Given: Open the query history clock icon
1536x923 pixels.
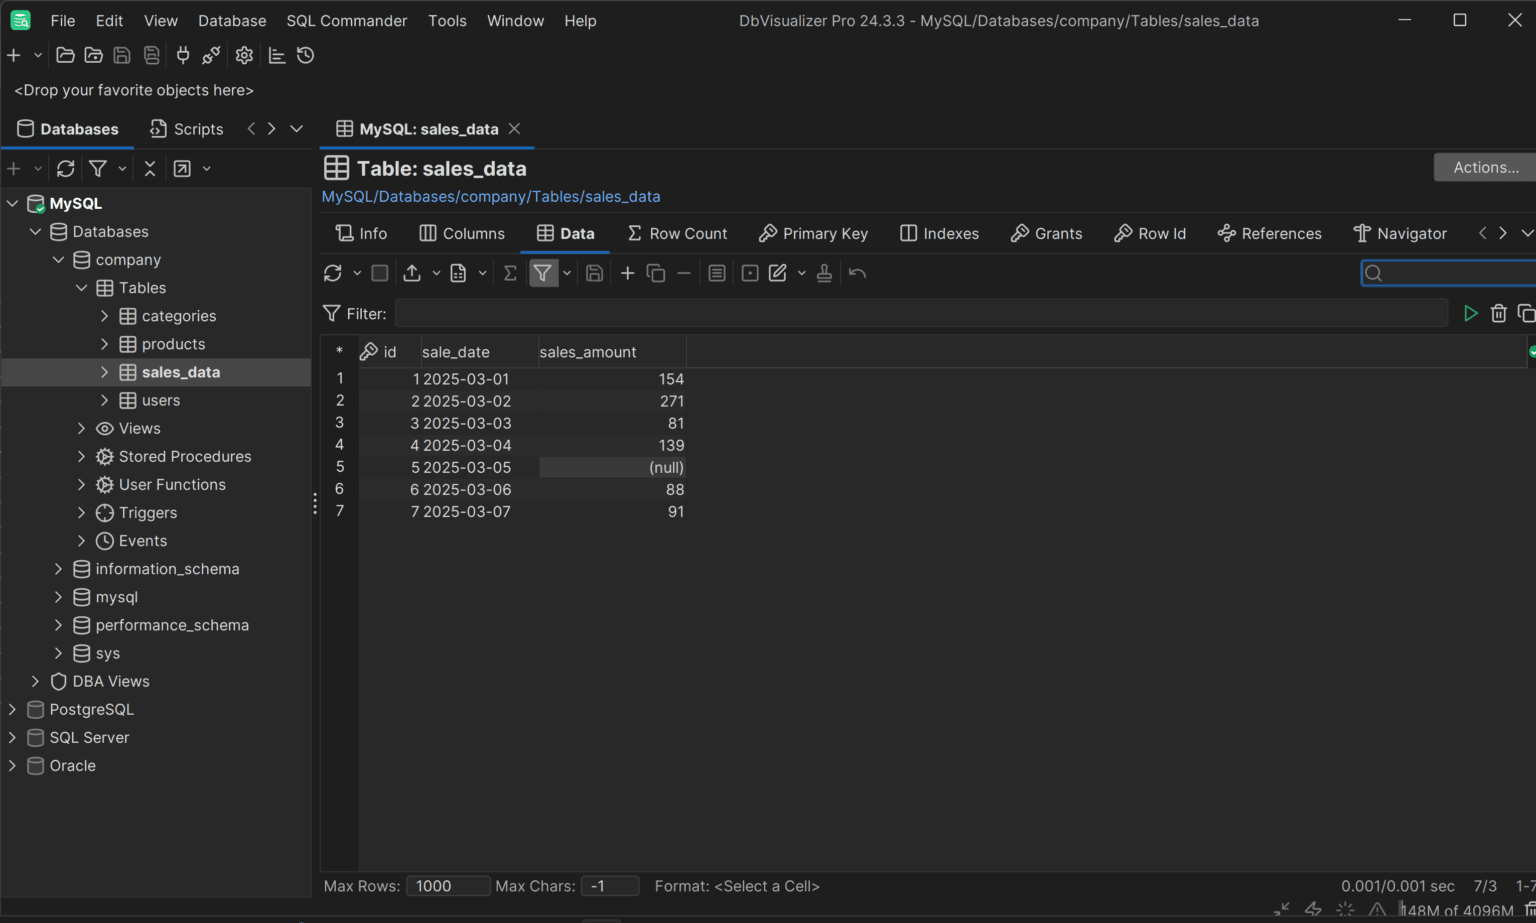Looking at the screenshot, I should pos(306,55).
